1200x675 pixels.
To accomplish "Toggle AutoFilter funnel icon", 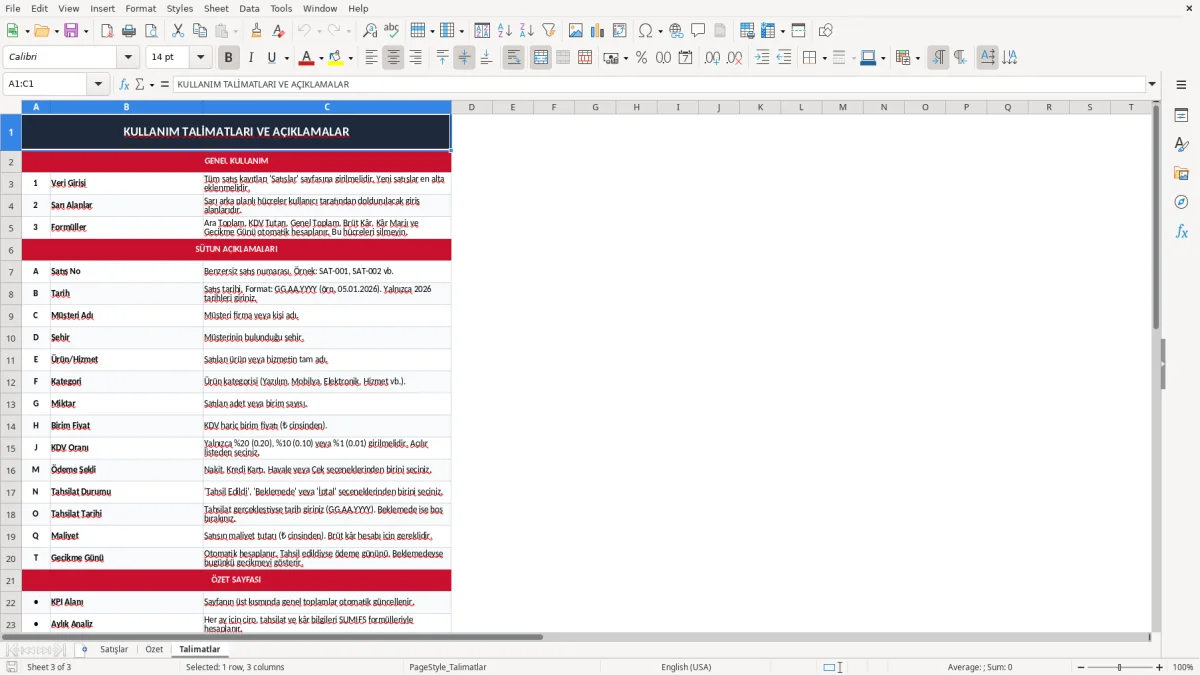I will (x=549, y=31).
